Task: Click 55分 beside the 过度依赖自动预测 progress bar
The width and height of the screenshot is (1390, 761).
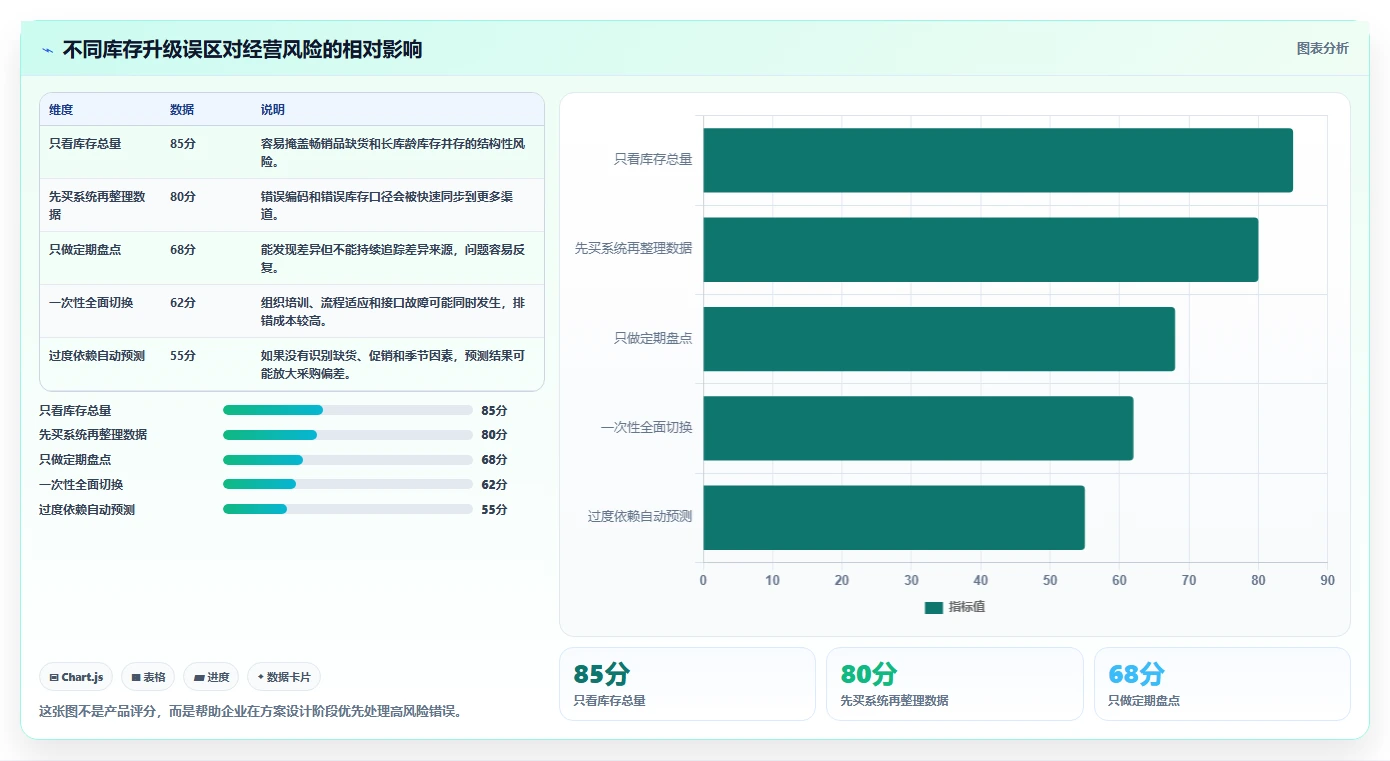Action: 494,510
